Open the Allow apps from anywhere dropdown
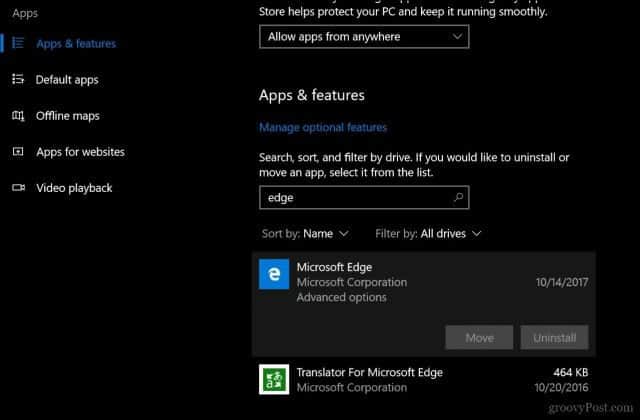Image resolution: width=640 pixels, height=420 pixels. click(364, 37)
